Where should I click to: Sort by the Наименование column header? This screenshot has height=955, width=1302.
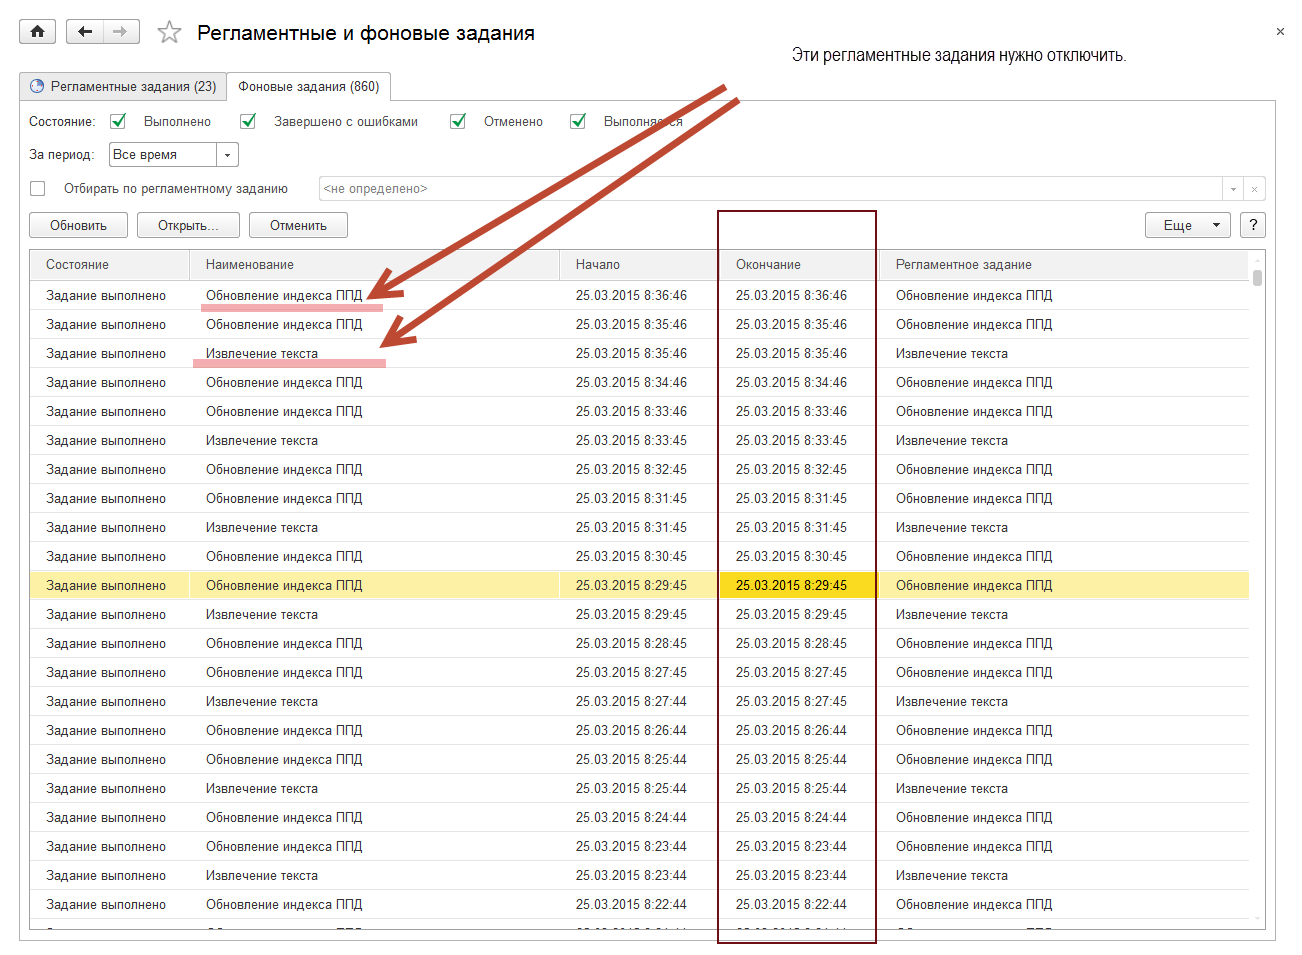pyautogui.click(x=374, y=265)
